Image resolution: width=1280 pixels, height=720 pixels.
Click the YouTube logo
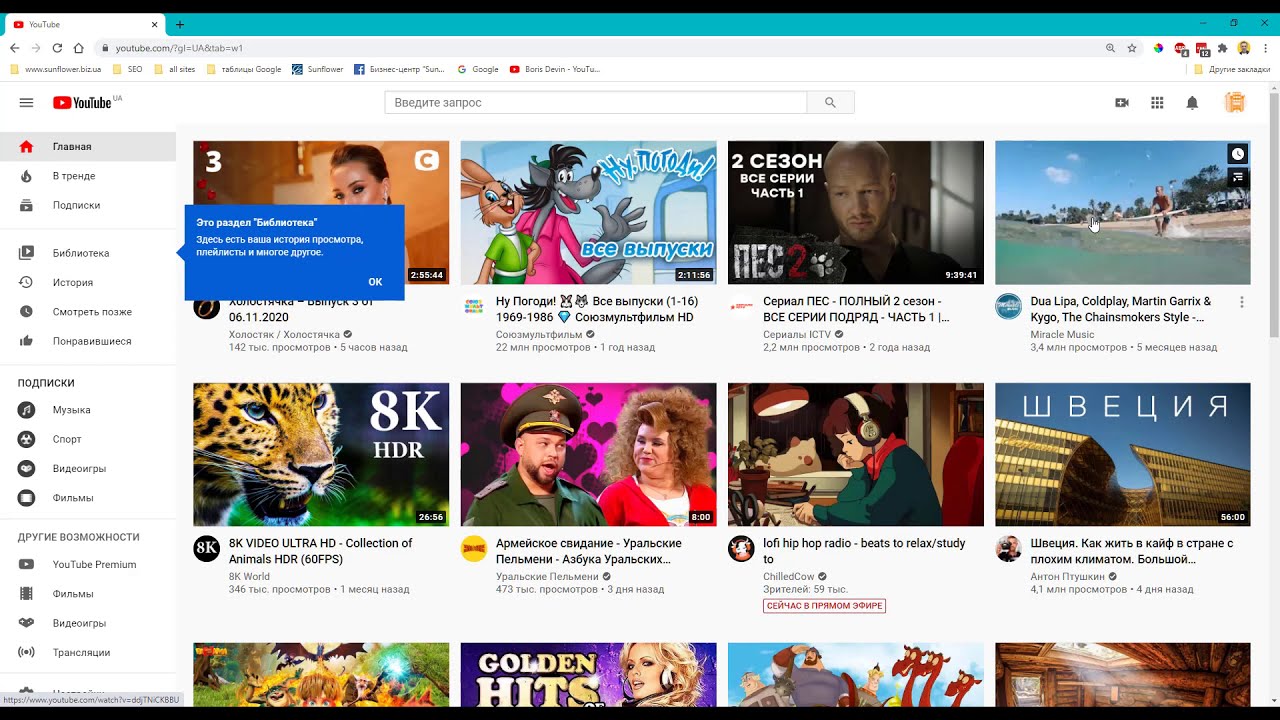83,103
